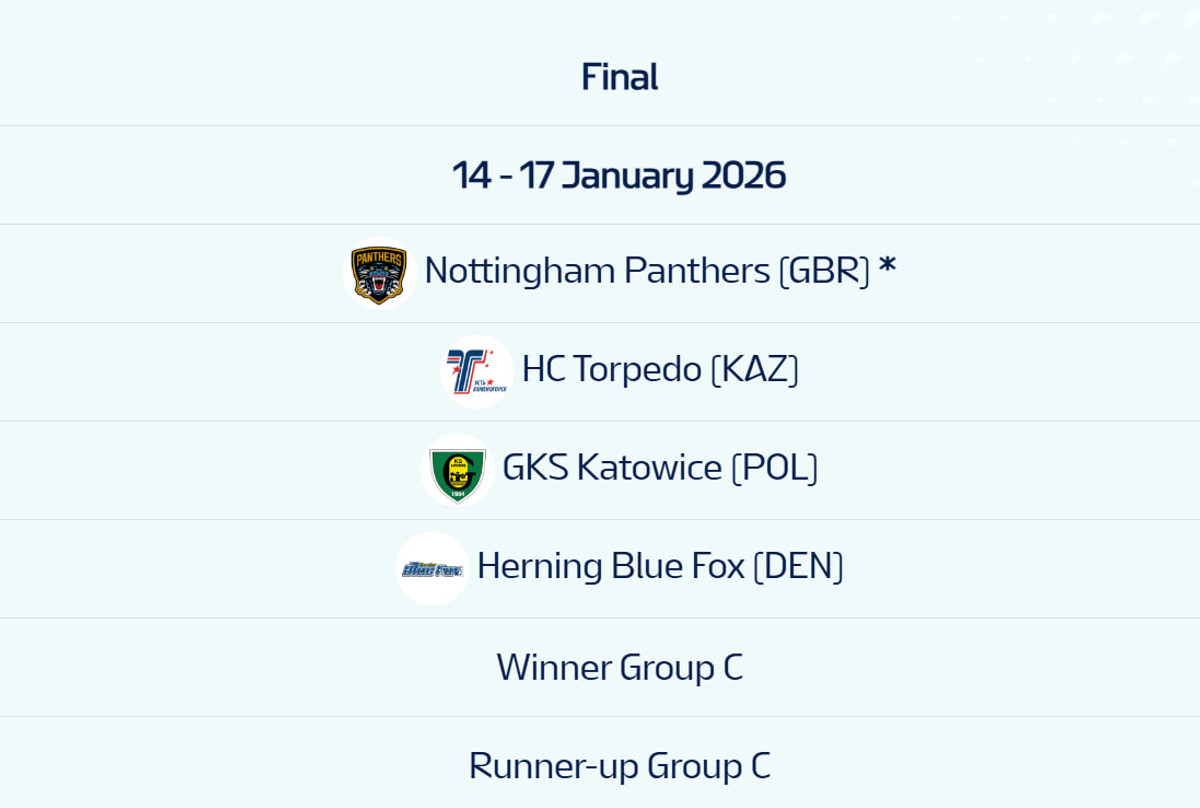The height and width of the screenshot is (808, 1200).
Task: Click the Herning Blue Fox logo
Action: (x=432, y=569)
